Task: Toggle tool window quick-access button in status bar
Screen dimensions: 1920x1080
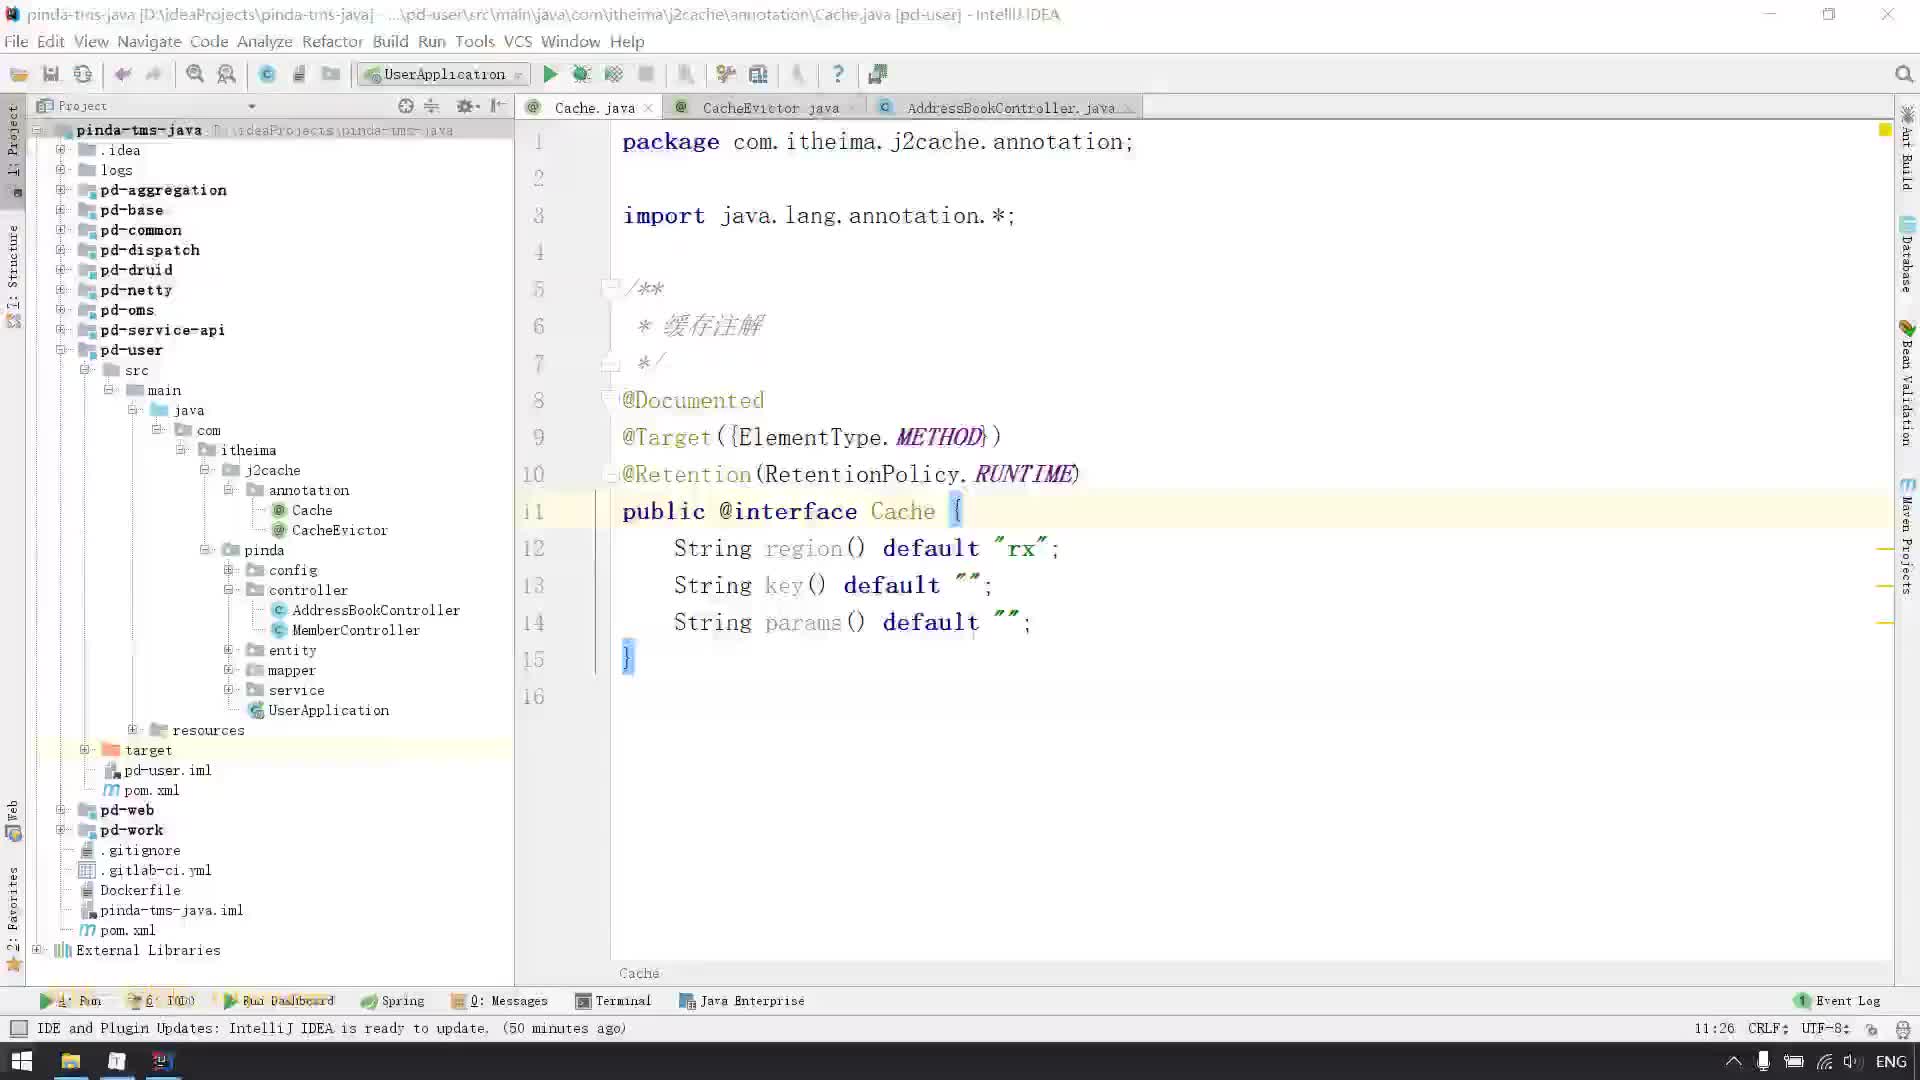Action: [x=18, y=1028]
